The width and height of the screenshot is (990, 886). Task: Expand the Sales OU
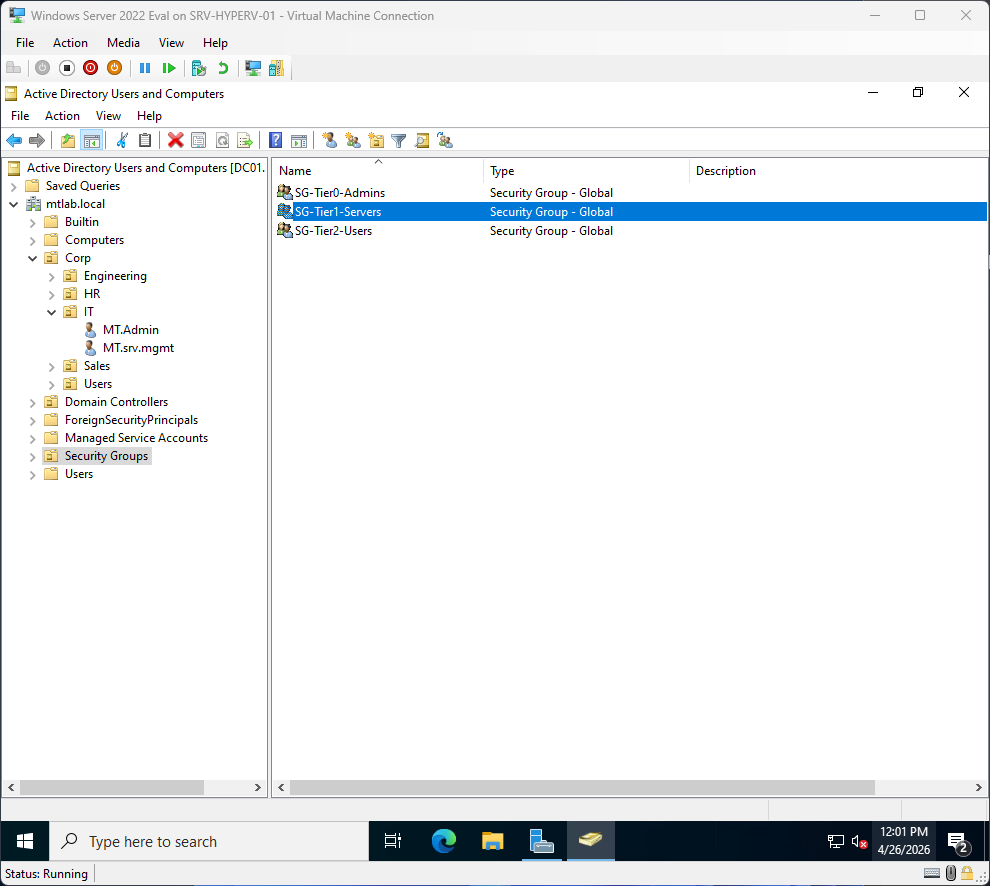(x=51, y=366)
